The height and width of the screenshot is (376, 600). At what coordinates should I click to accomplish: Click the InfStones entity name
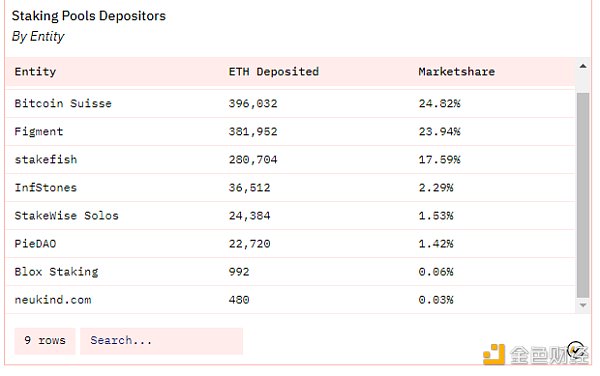[x=46, y=188]
